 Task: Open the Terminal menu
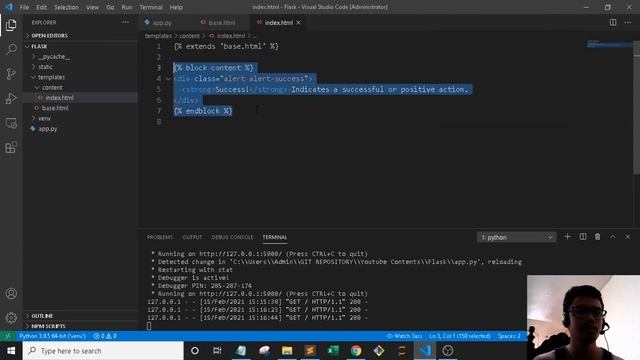(x=151, y=7)
